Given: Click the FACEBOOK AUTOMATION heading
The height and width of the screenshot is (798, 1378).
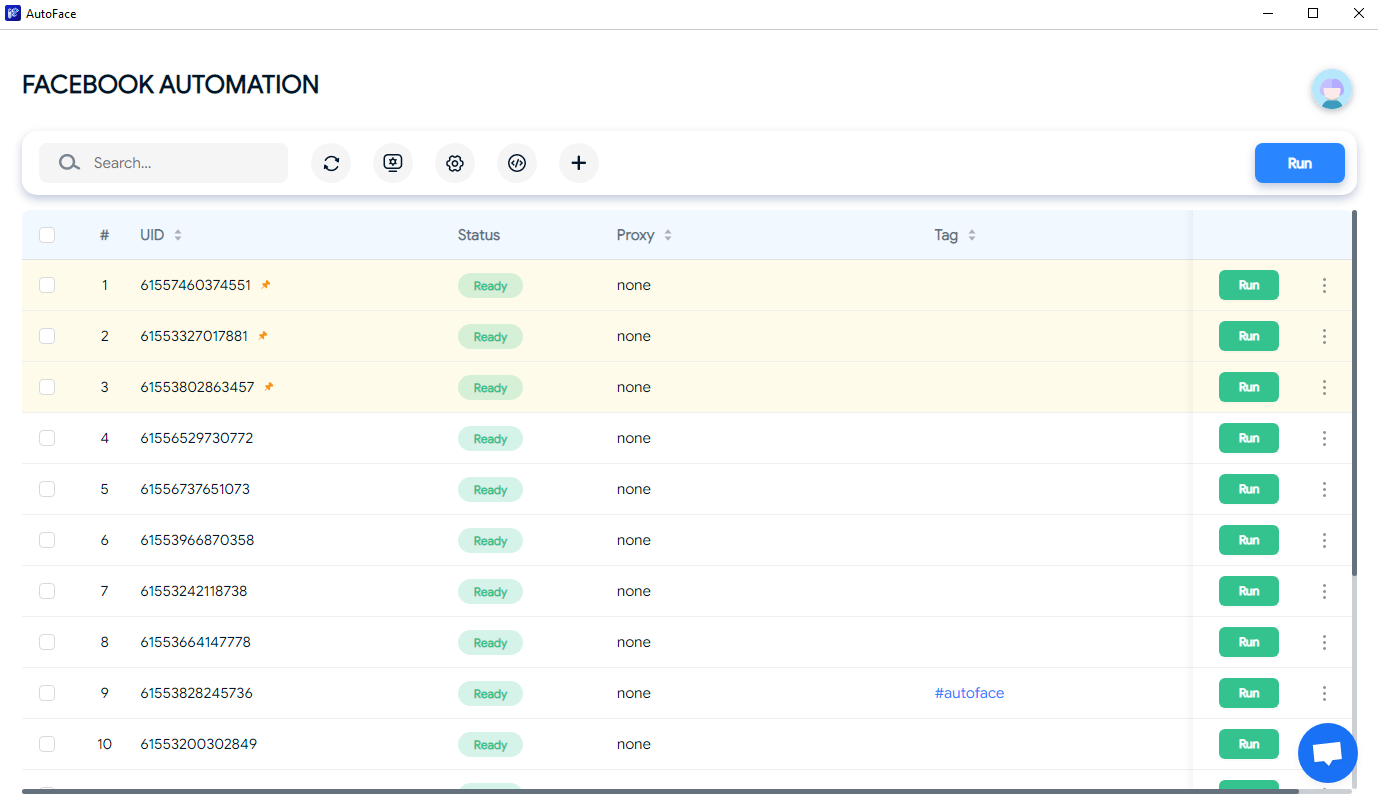Looking at the screenshot, I should pyautogui.click(x=171, y=85).
